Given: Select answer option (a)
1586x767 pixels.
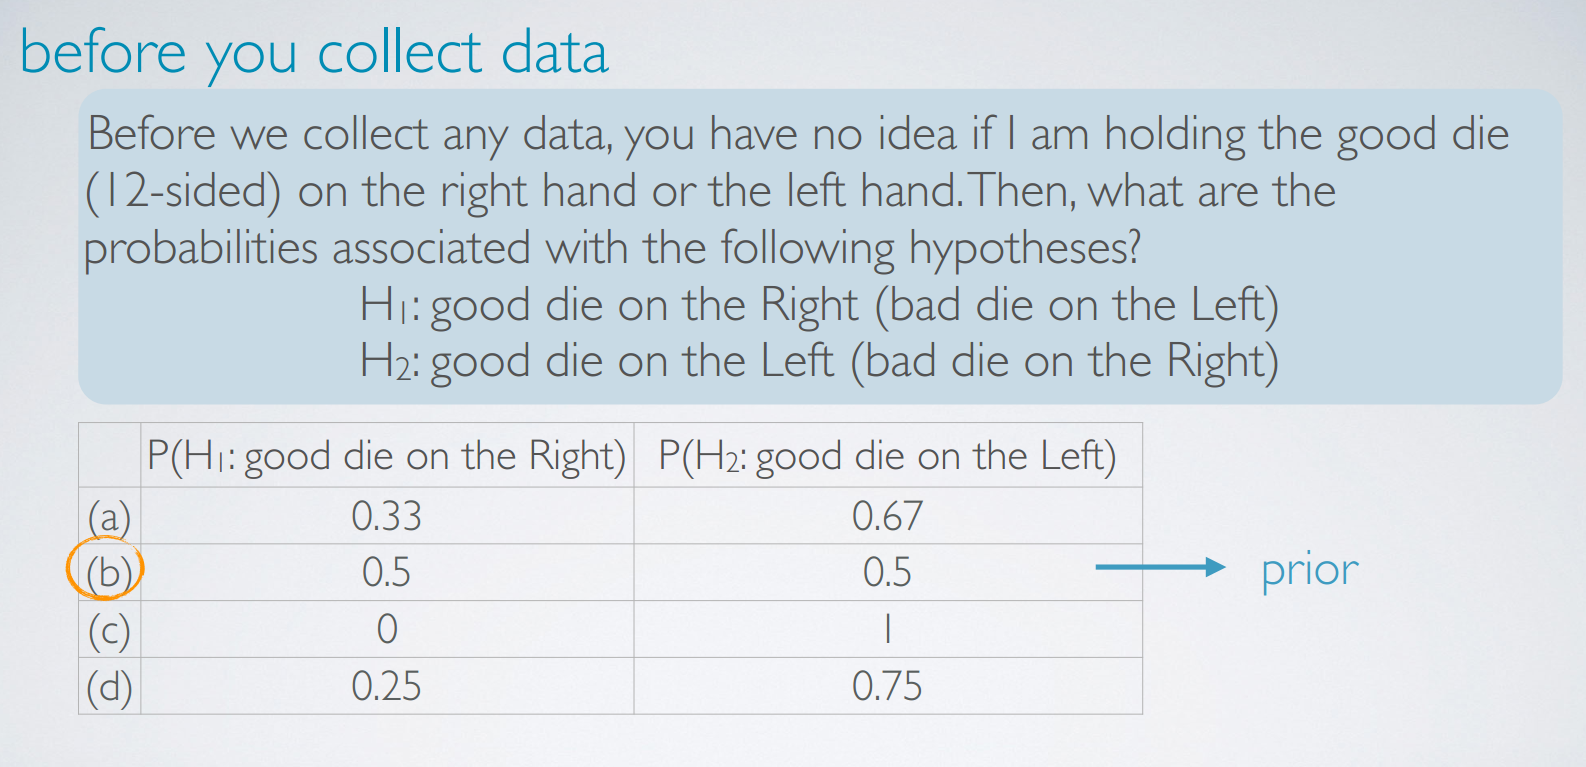Looking at the screenshot, I should pos(109,517).
